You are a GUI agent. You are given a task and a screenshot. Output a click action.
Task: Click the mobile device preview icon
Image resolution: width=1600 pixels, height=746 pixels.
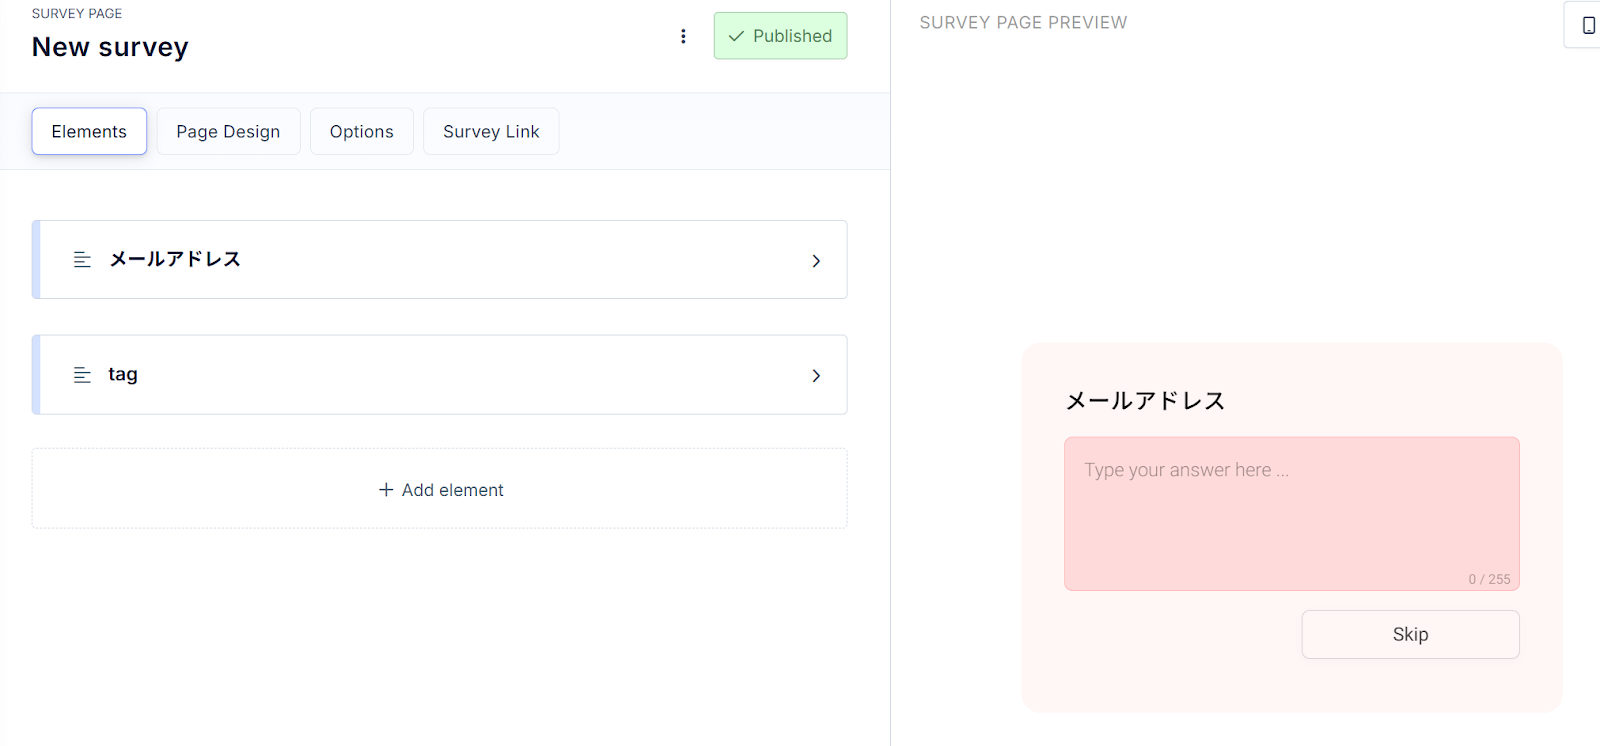pyautogui.click(x=1588, y=25)
